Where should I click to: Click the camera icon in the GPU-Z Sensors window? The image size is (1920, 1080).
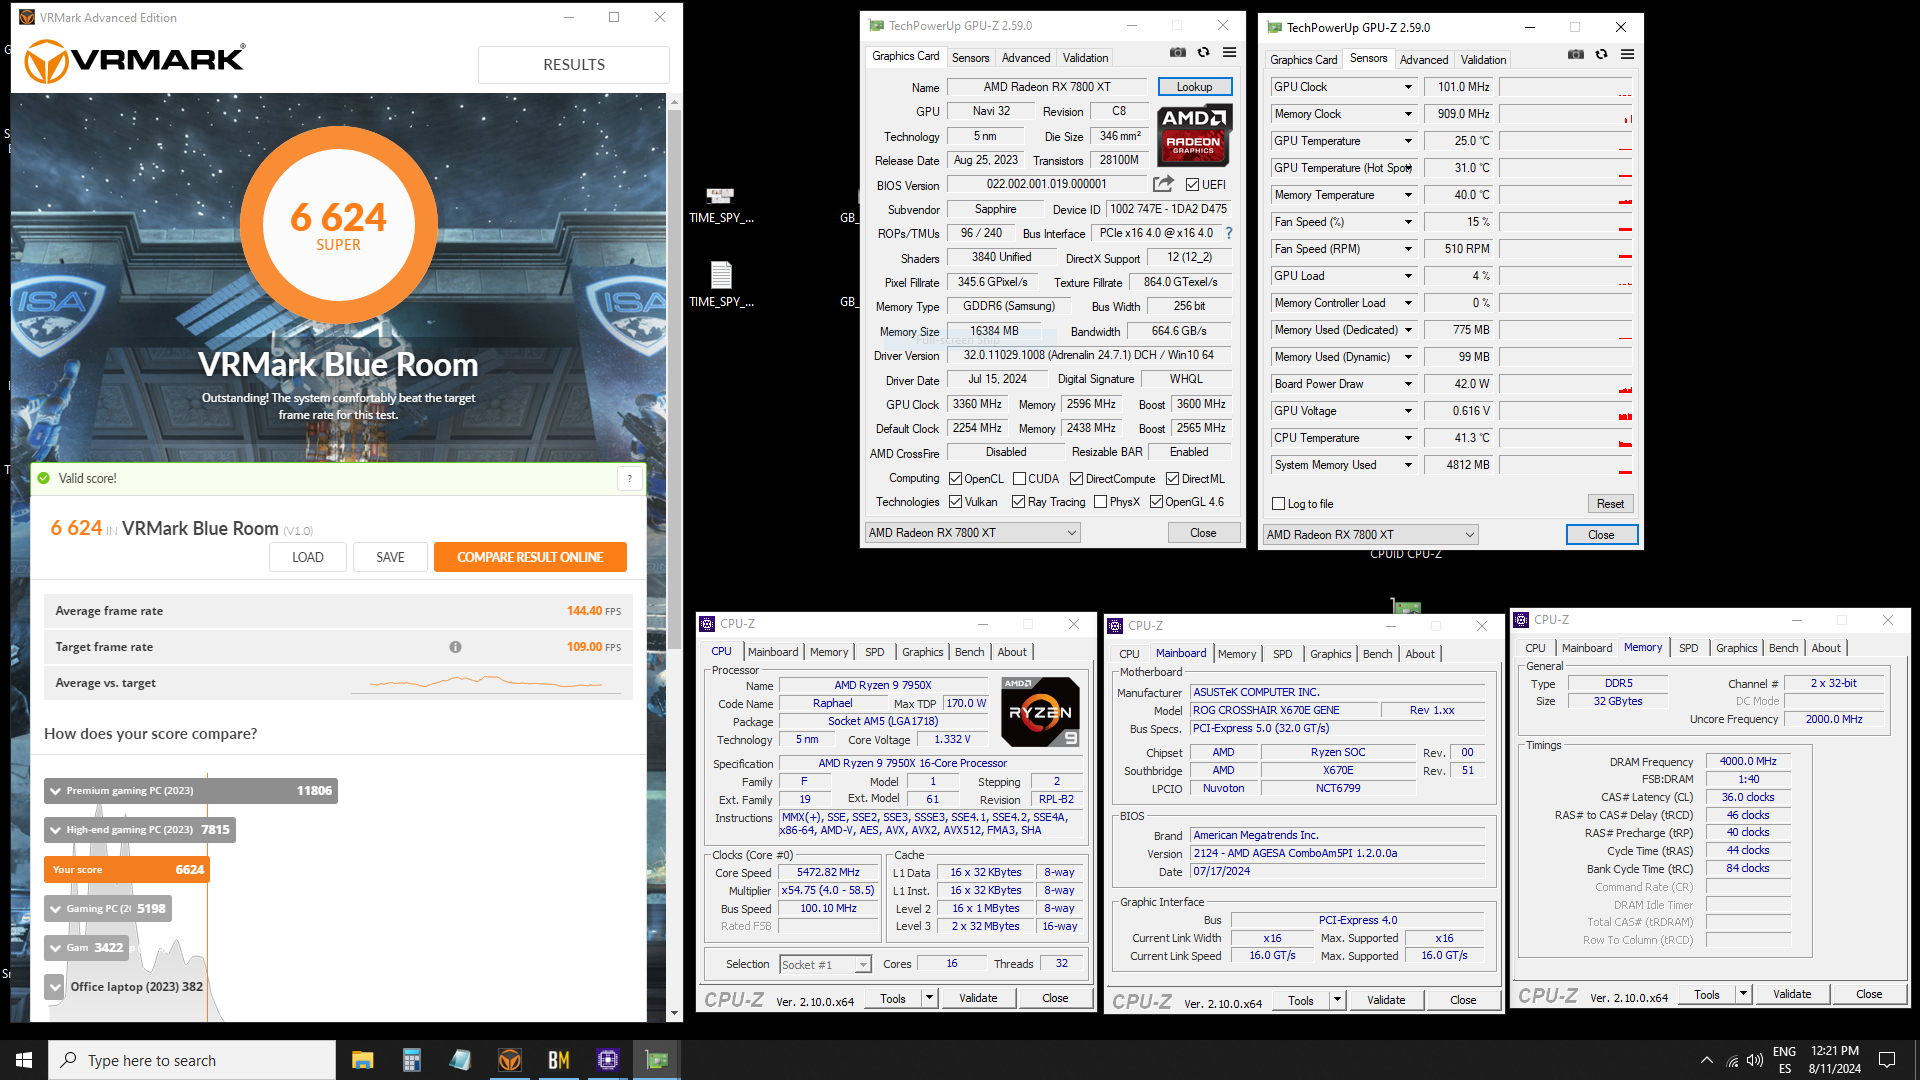click(1576, 55)
